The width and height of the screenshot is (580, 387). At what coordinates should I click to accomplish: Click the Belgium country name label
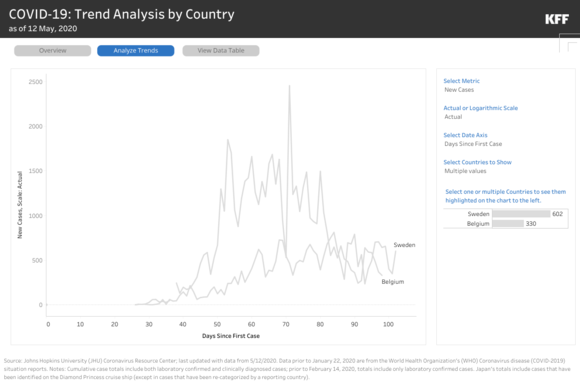coord(478,223)
